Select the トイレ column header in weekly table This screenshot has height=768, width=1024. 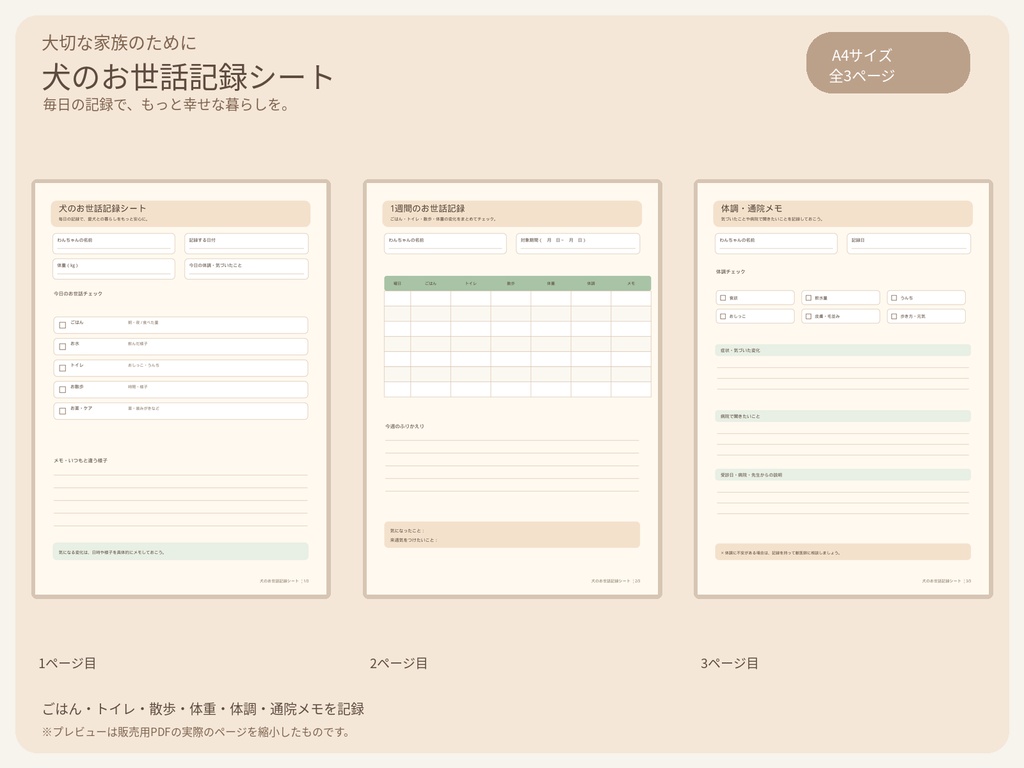471,283
